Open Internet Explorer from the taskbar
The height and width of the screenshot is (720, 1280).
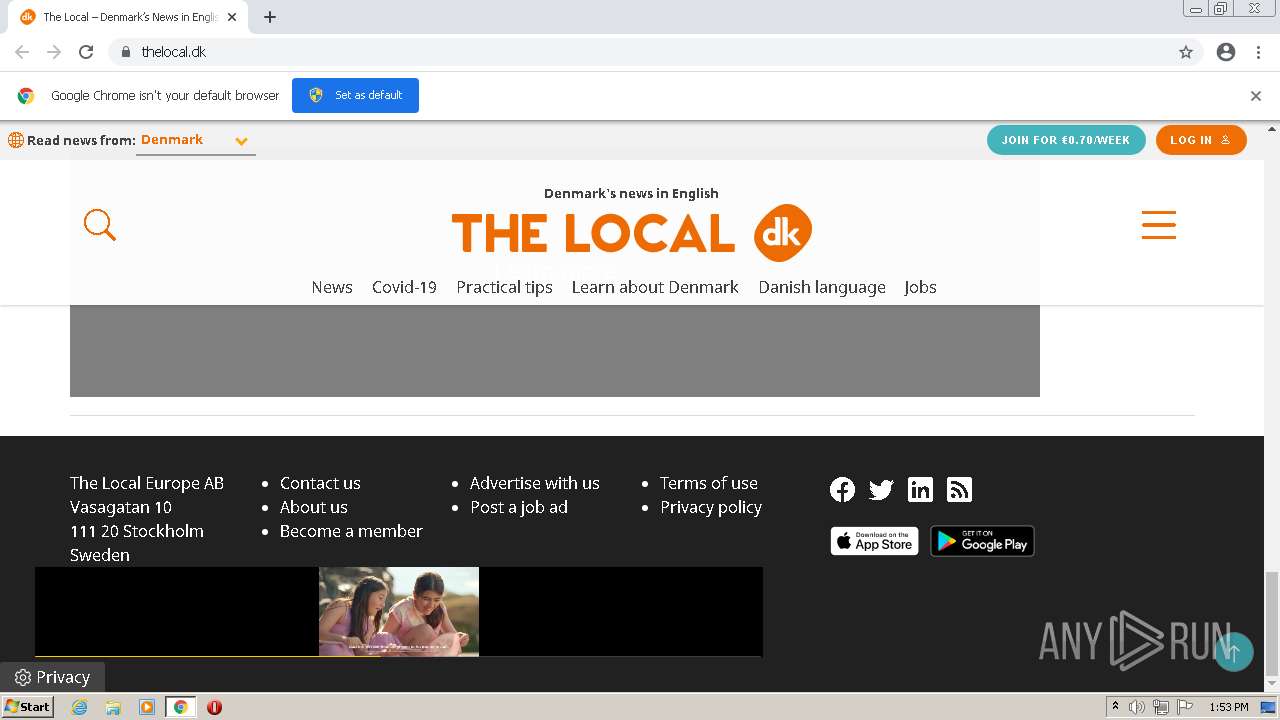[80, 707]
